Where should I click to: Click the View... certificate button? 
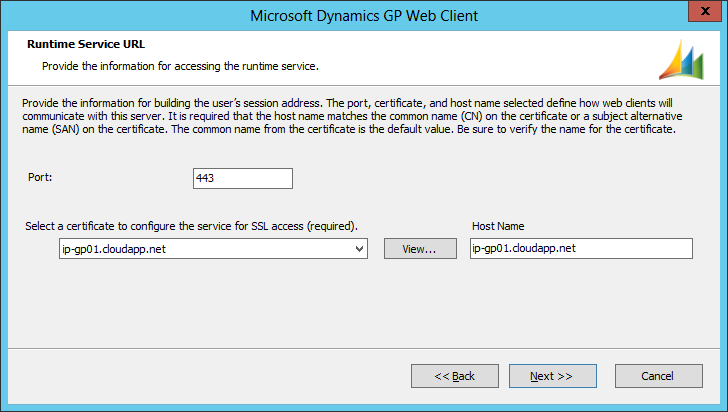coord(420,249)
